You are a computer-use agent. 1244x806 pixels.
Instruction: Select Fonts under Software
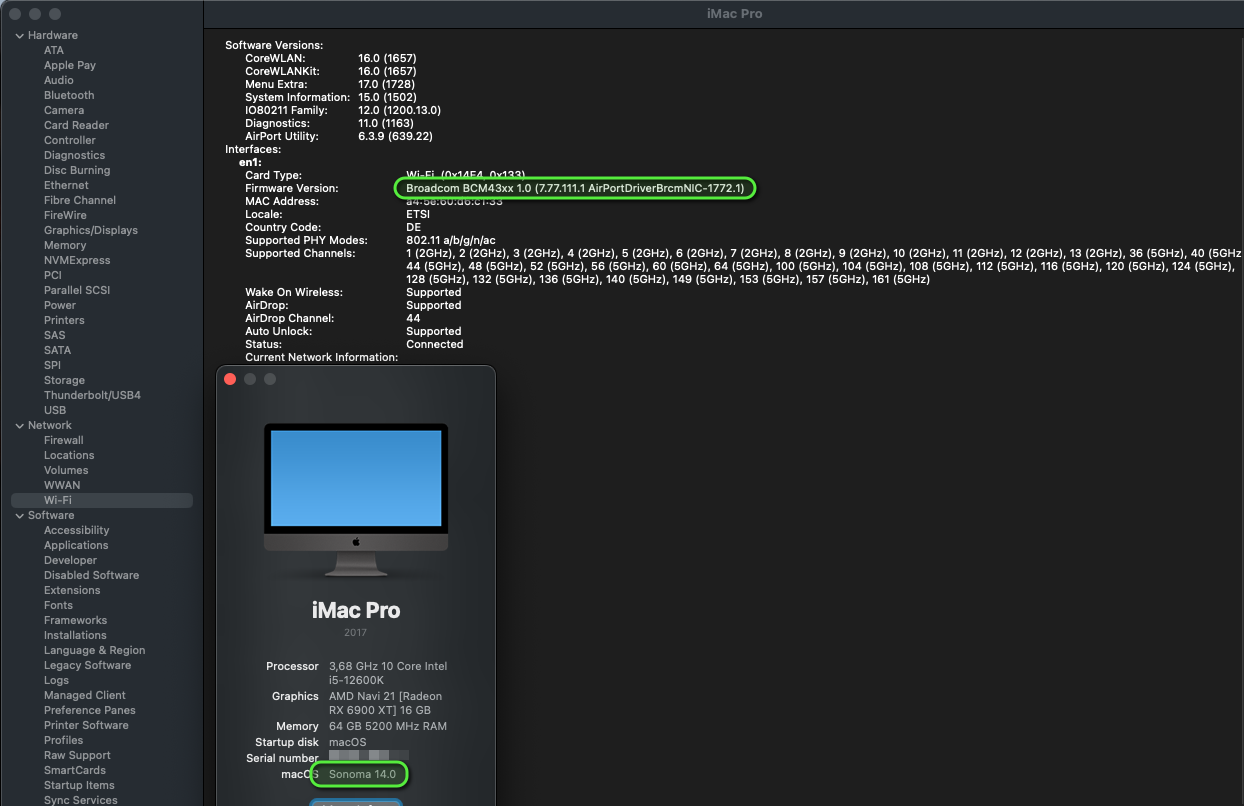pyautogui.click(x=58, y=605)
